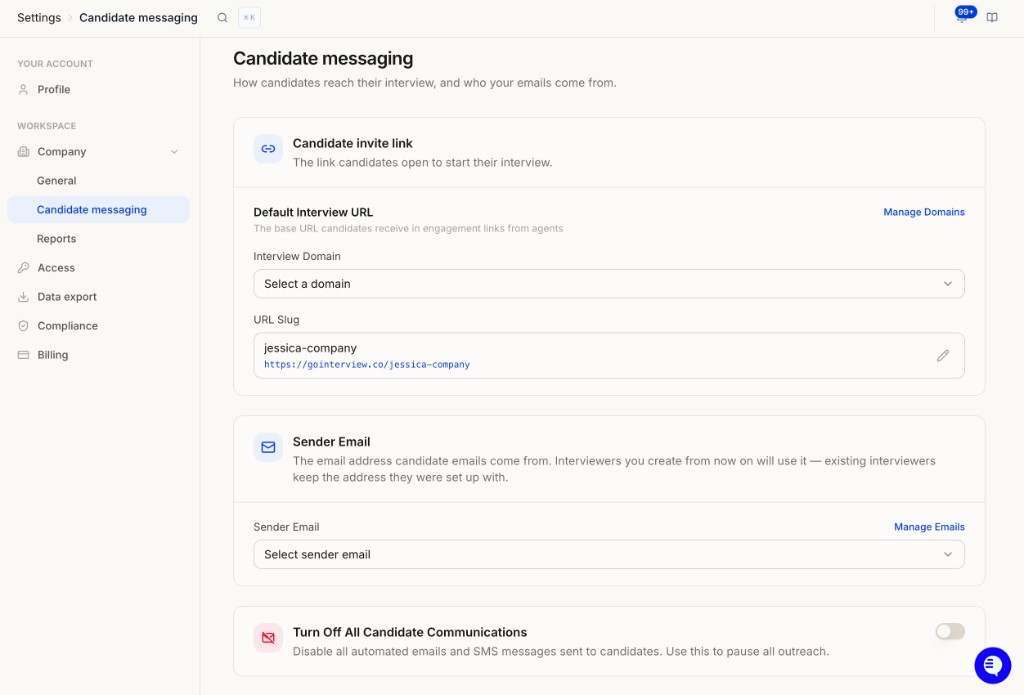Open notifications bell with 99+ badge
Screen dimensions: 1024x695
[963, 16]
